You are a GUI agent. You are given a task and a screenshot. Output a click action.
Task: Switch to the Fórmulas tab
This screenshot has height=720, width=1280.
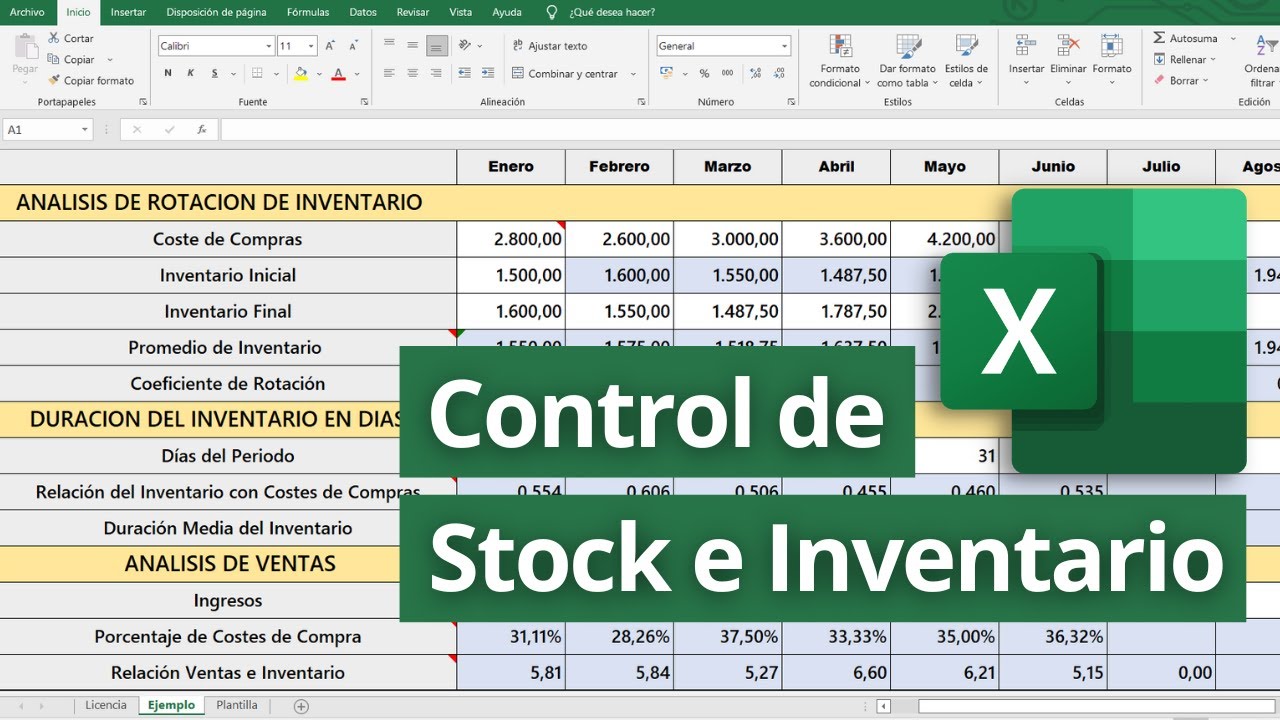click(x=307, y=12)
